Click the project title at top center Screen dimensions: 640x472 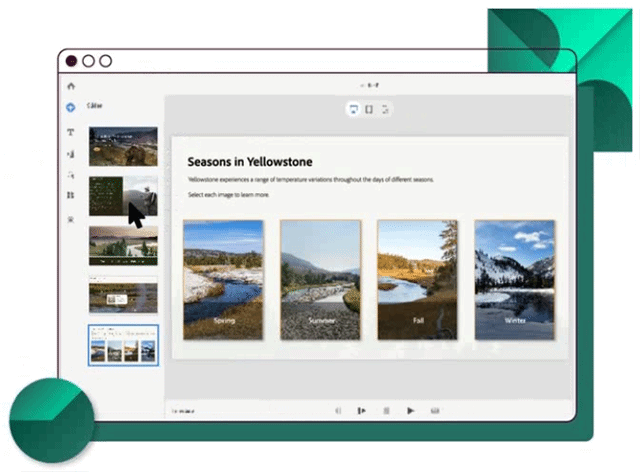click(x=370, y=85)
